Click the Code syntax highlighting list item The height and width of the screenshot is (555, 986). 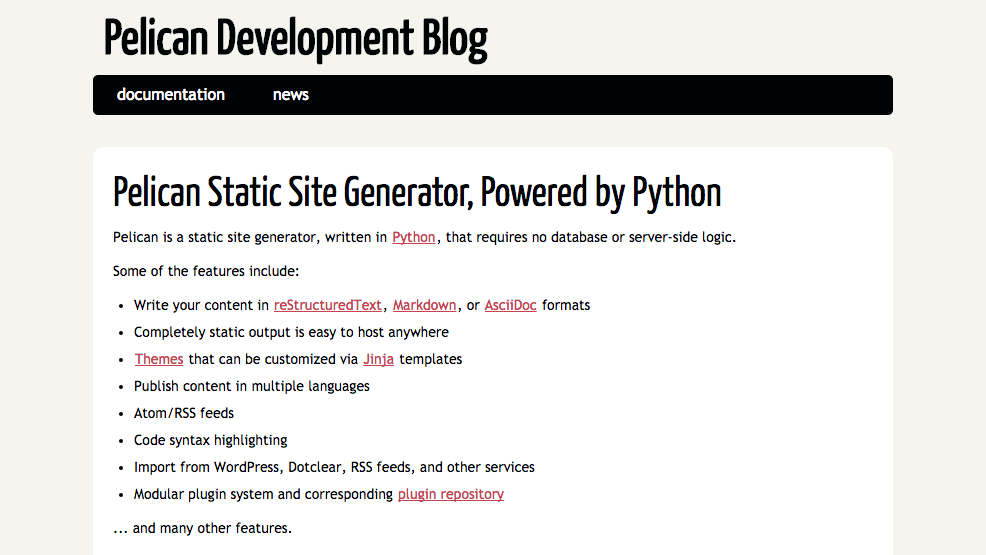coord(210,440)
